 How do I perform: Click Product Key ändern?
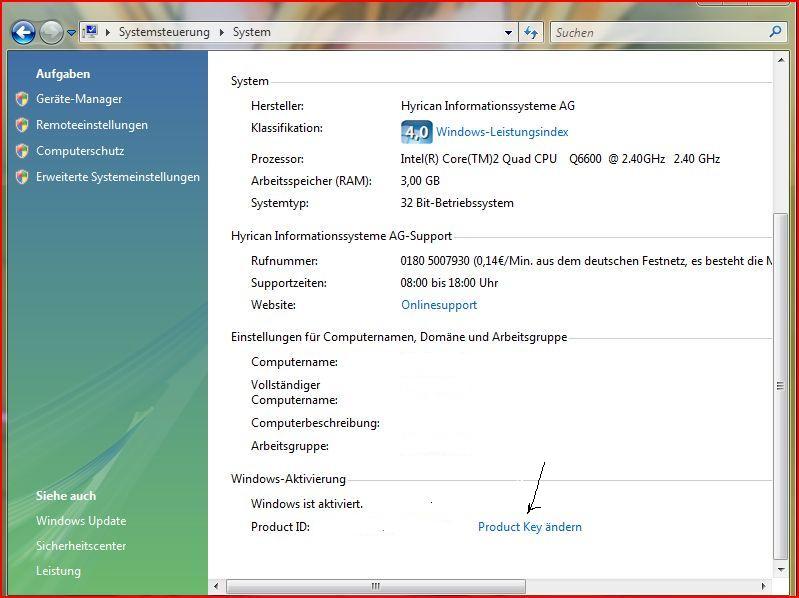pyautogui.click(x=529, y=527)
